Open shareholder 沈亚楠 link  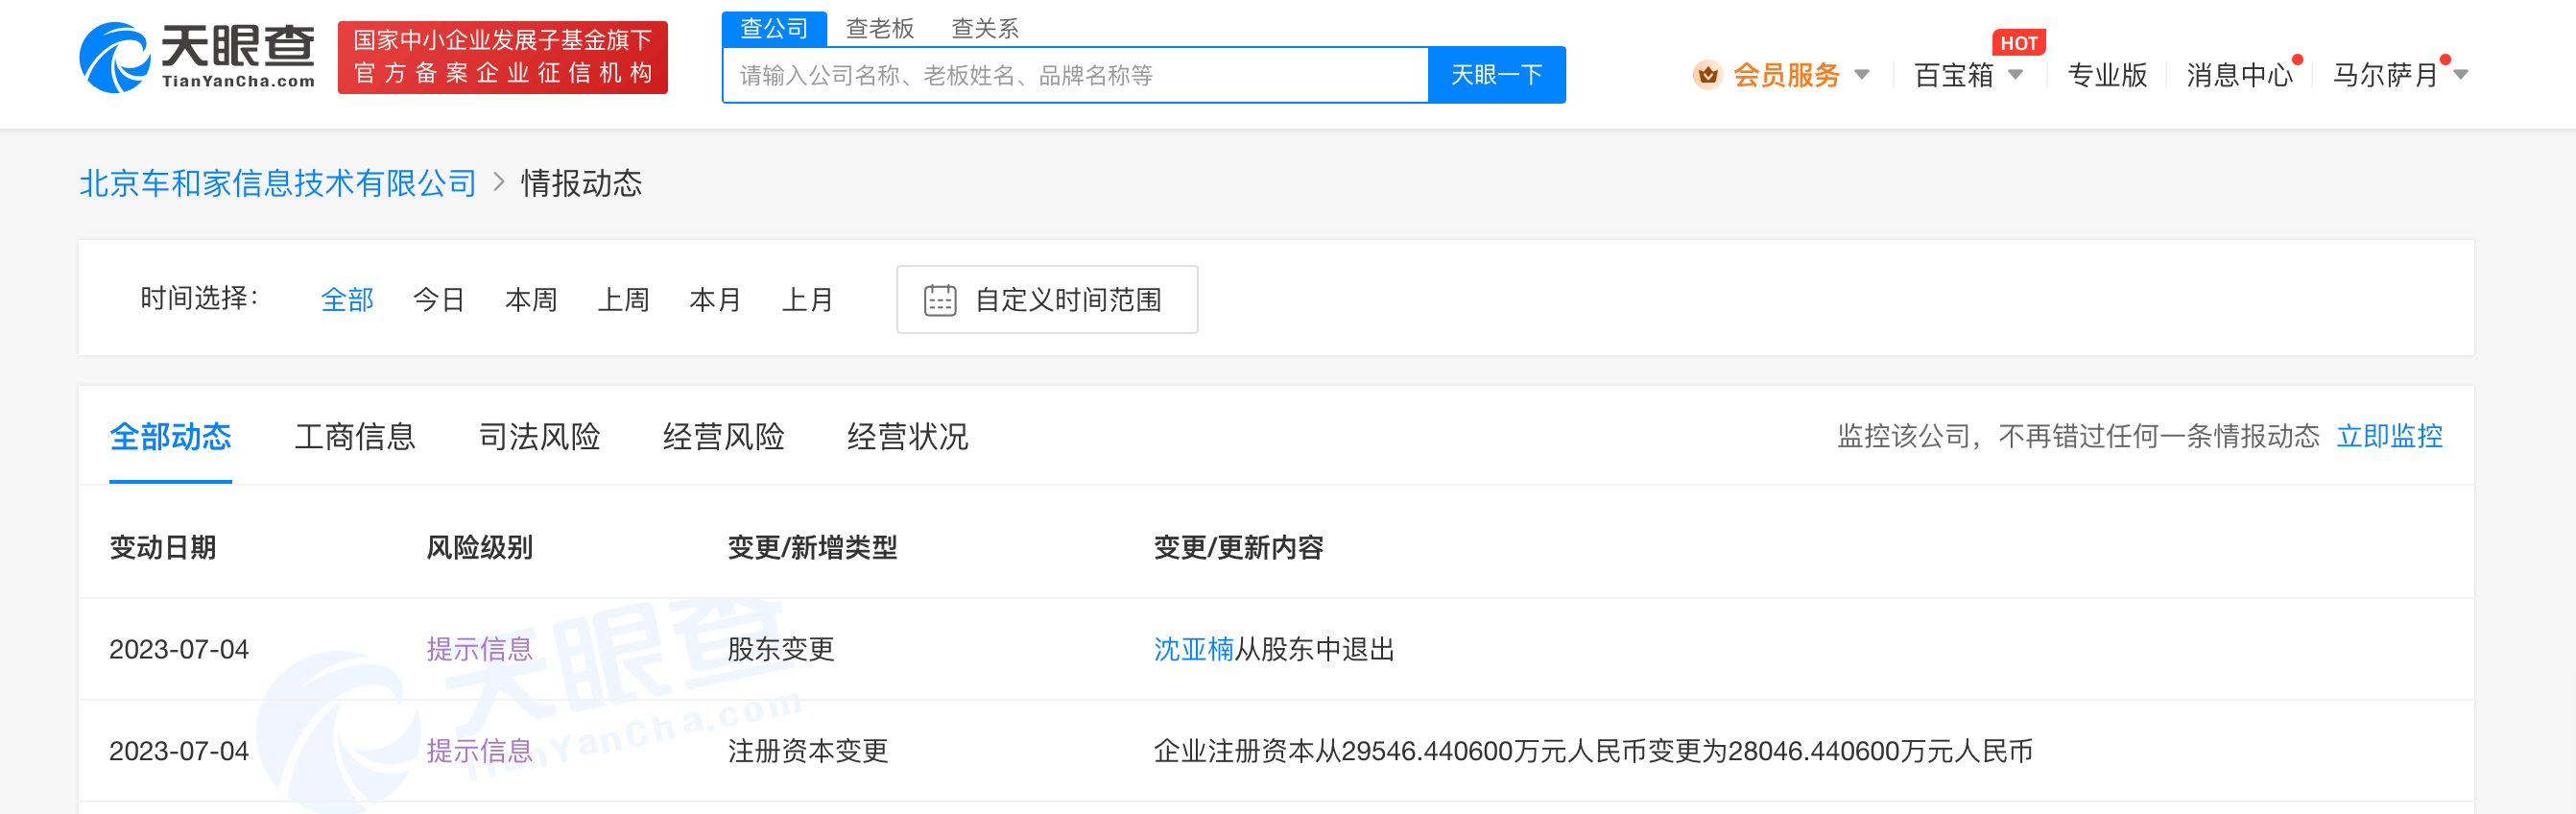pos(1192,650)
